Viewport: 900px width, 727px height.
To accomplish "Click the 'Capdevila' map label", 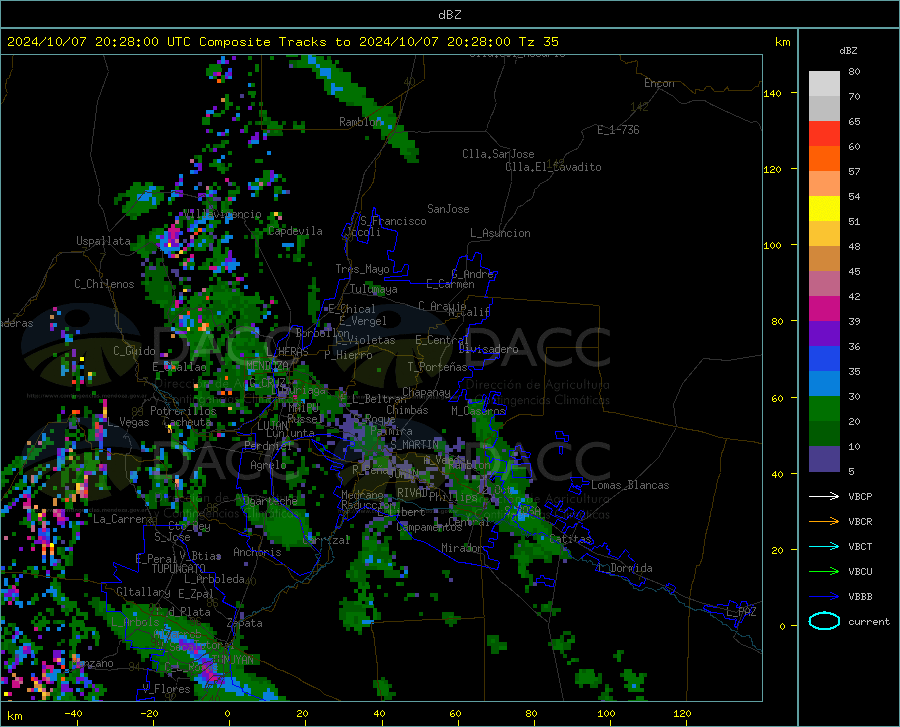I will (295, 231).
